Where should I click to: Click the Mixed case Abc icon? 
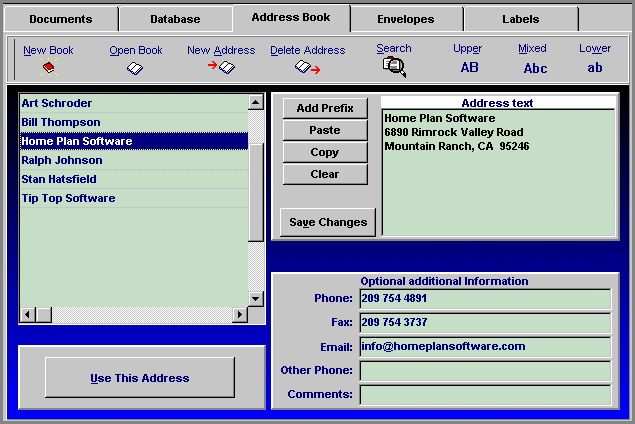pos(535,68)
